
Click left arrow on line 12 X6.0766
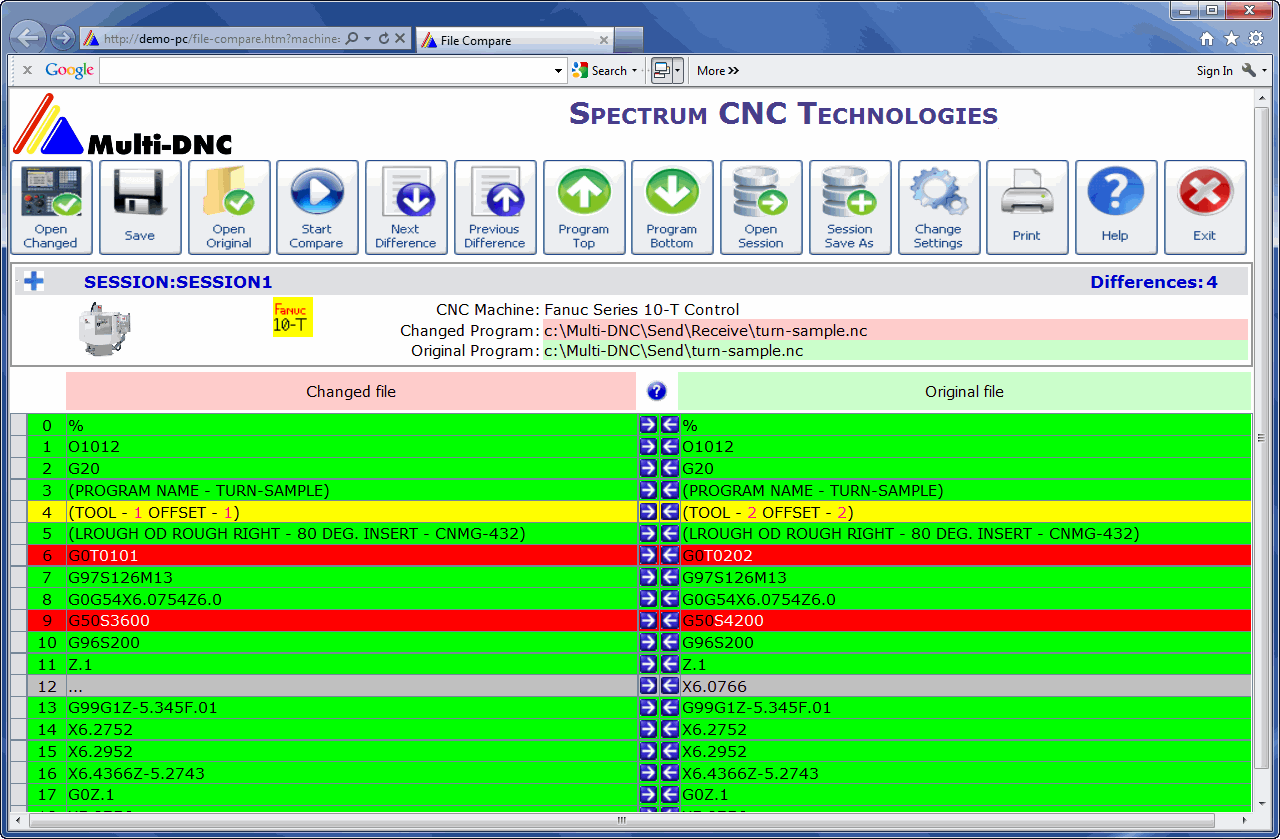coord(670,685)
